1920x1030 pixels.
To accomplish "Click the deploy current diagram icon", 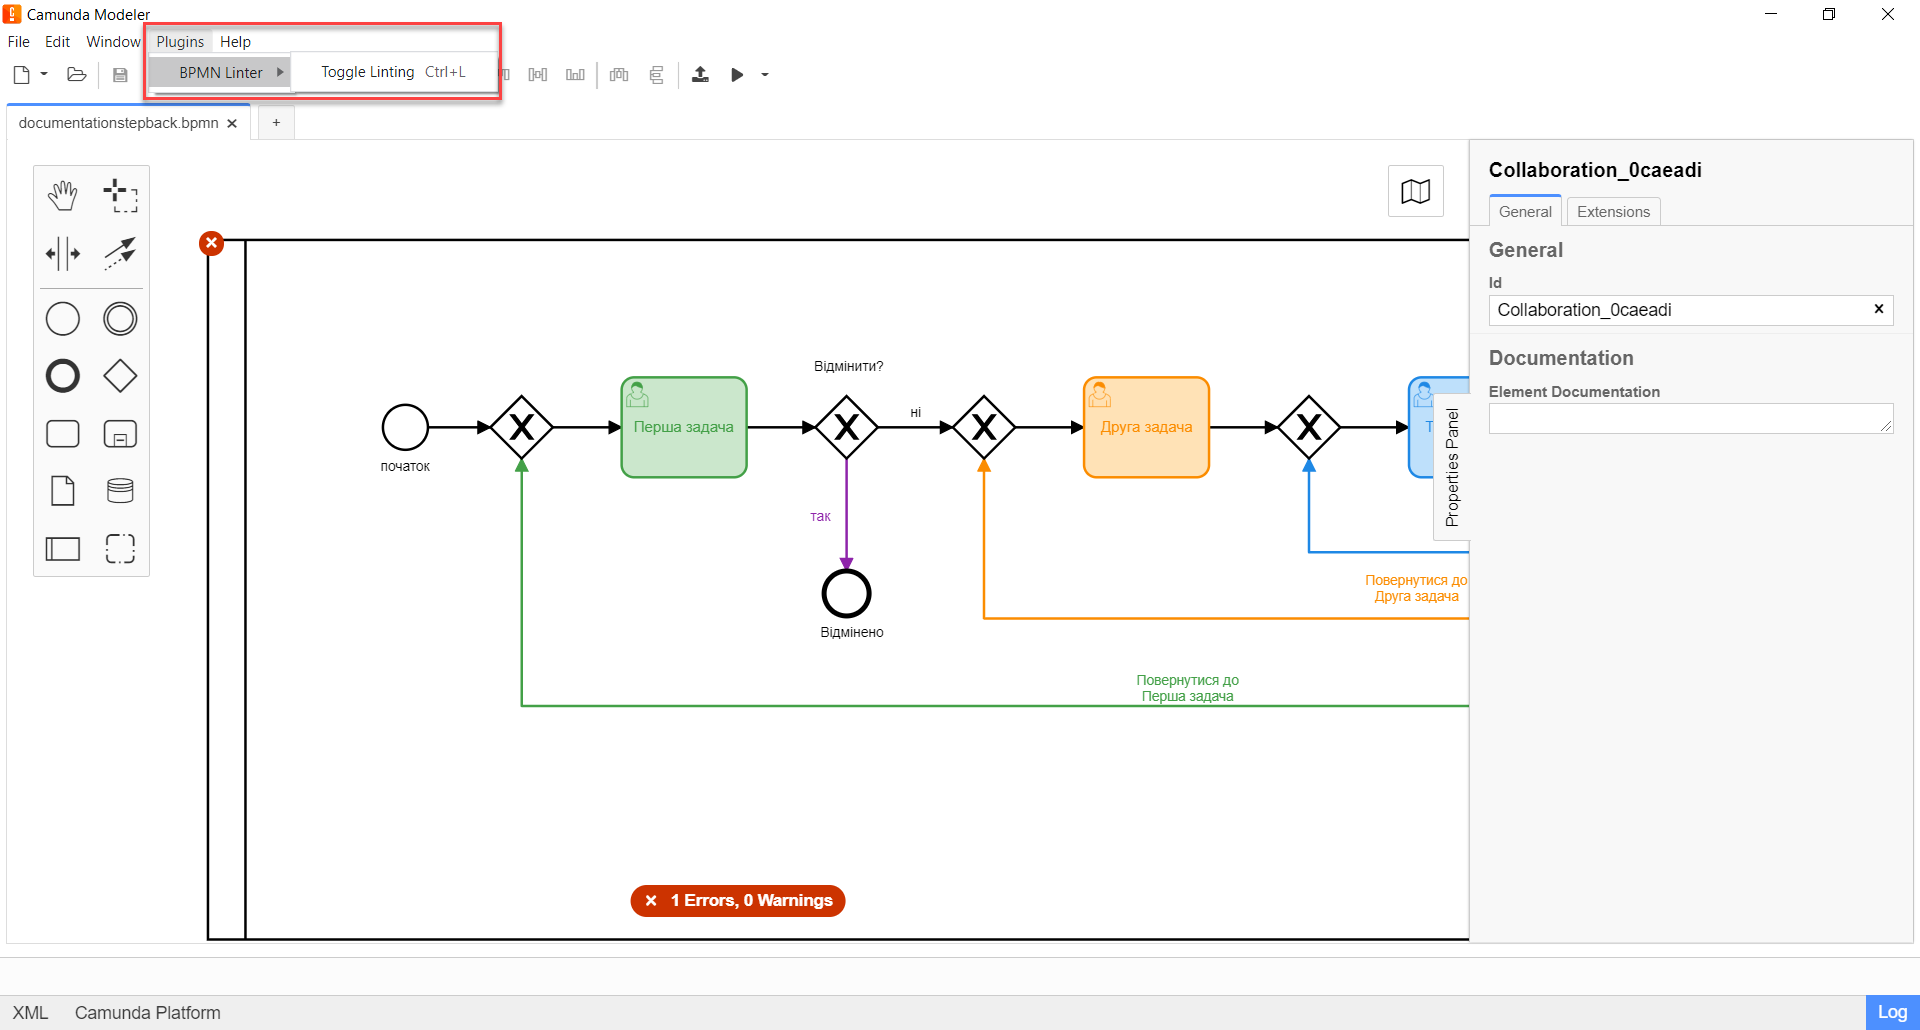I will (700, 75).
